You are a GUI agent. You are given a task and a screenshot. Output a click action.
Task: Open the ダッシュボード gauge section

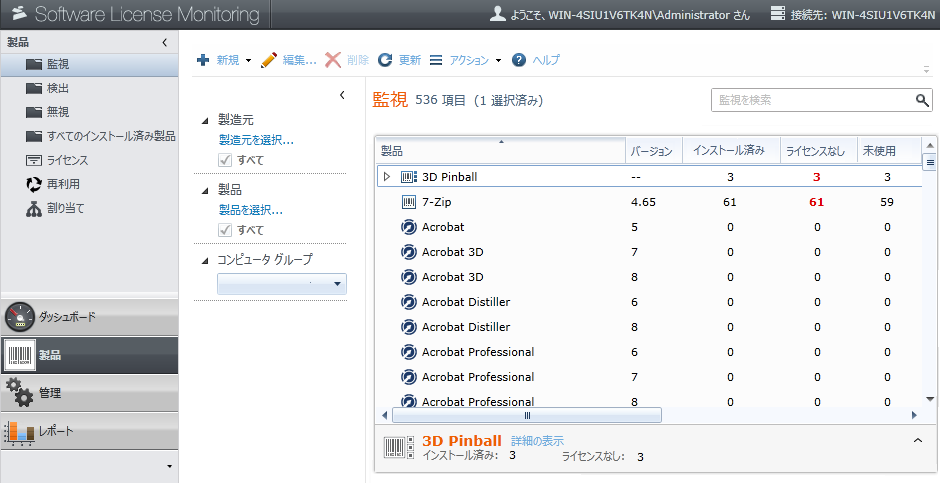tap(88, 317)
